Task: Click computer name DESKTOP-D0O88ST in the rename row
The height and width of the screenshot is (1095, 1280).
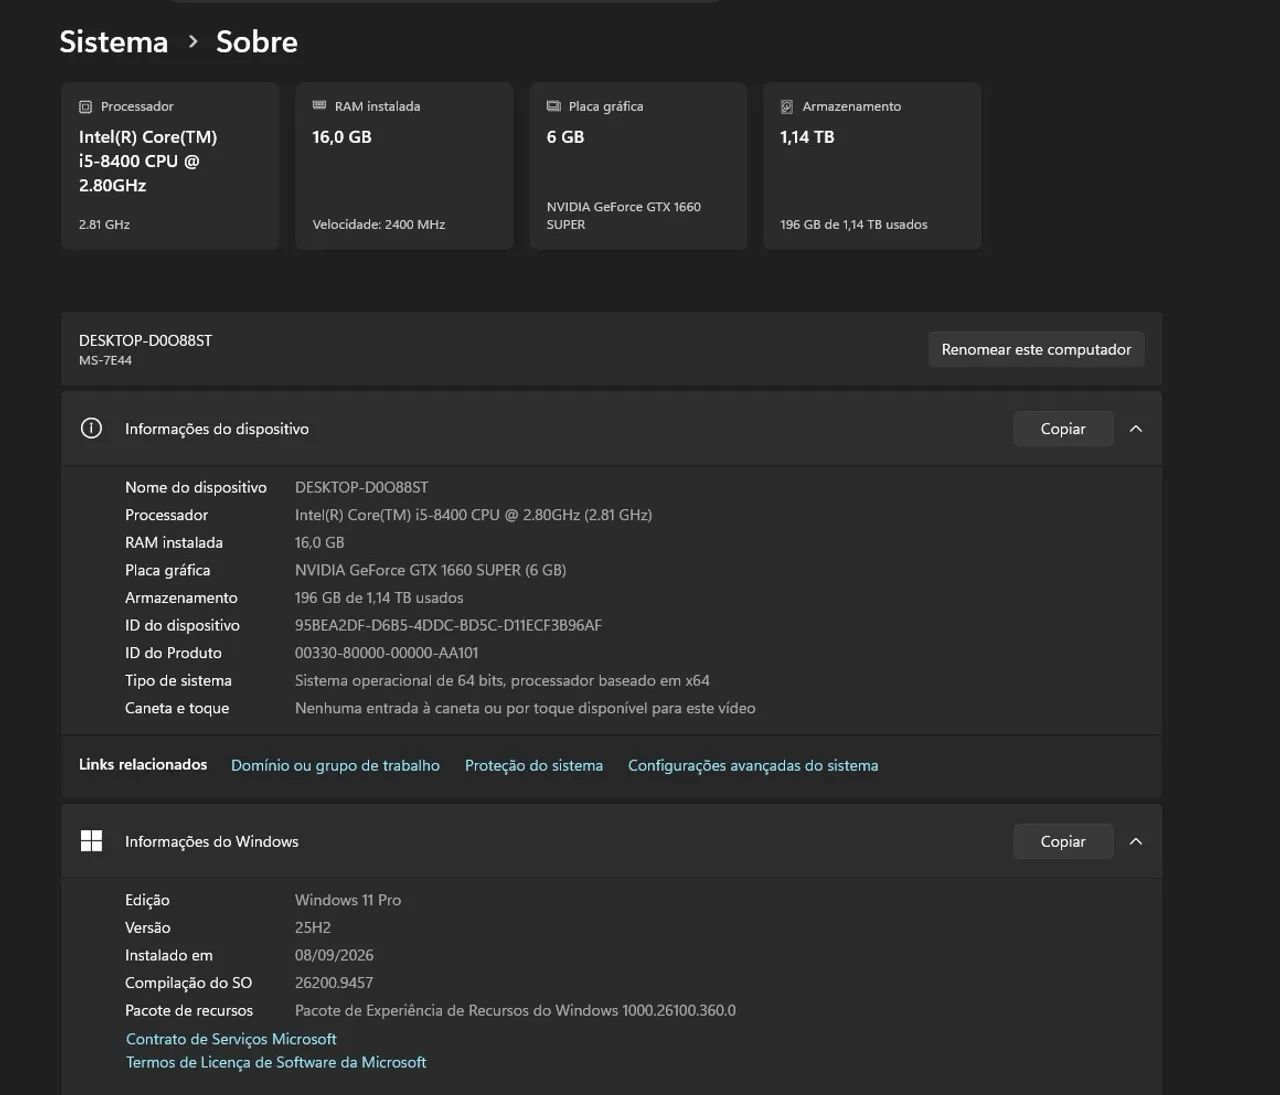Action: [145, 340]
